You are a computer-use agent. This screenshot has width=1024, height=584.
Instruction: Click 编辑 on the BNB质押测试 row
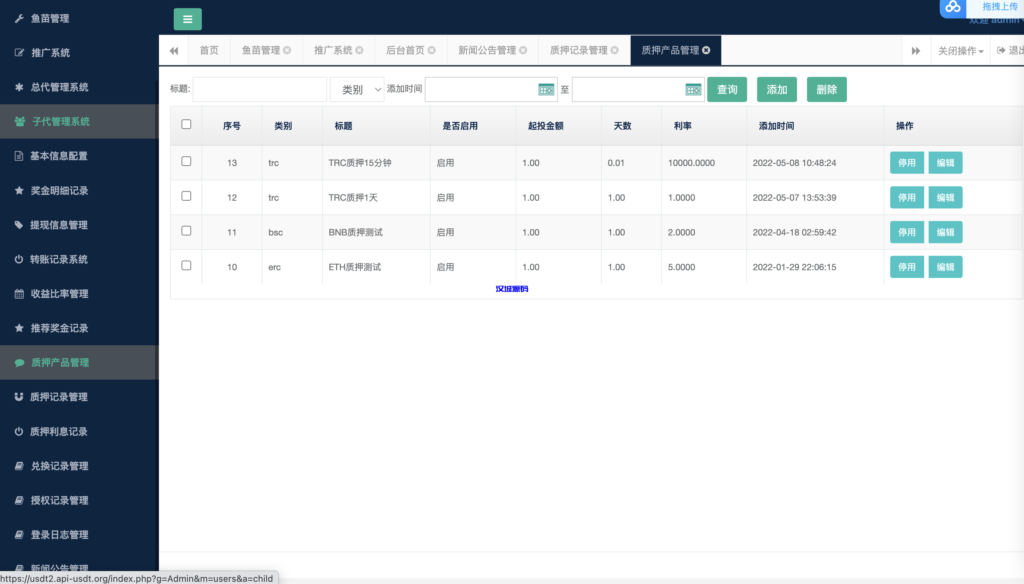point(944,231)
